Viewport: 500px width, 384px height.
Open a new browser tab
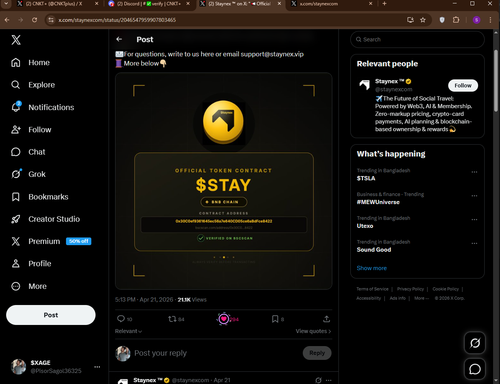384,4
